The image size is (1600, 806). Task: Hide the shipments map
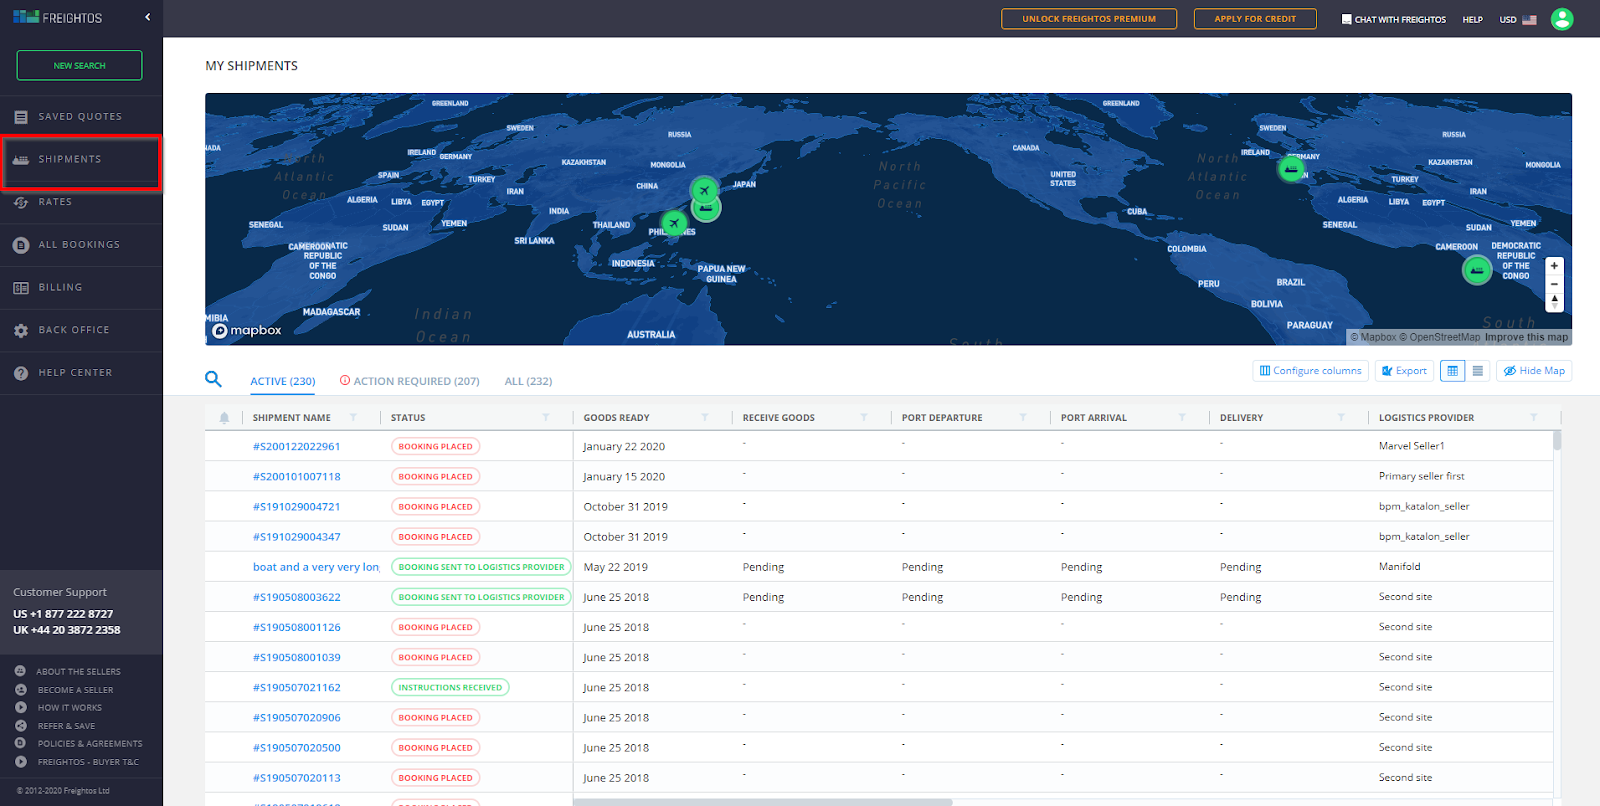1533,371
